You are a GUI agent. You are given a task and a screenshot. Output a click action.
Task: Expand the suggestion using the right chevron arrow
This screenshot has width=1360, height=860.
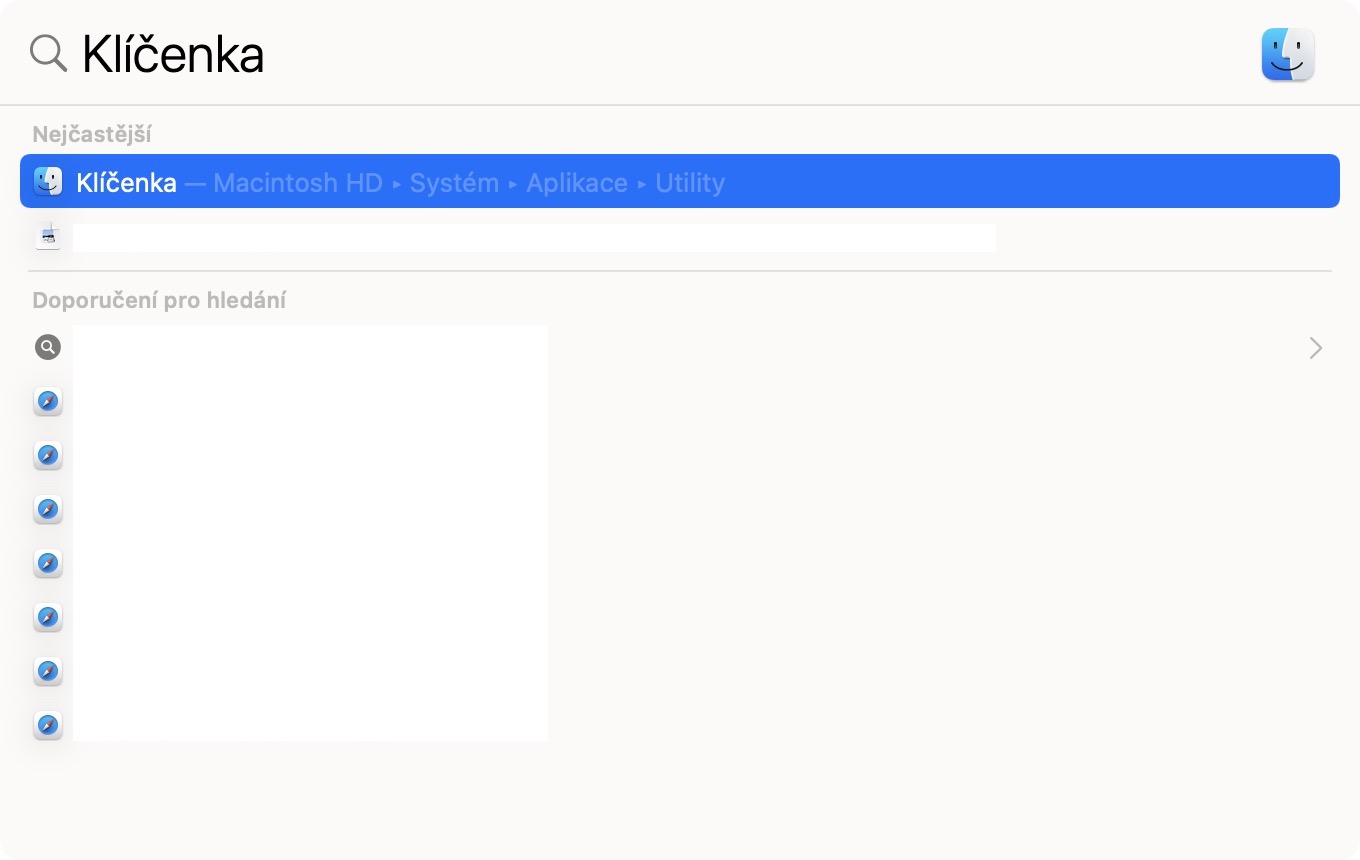(1315, 348)
